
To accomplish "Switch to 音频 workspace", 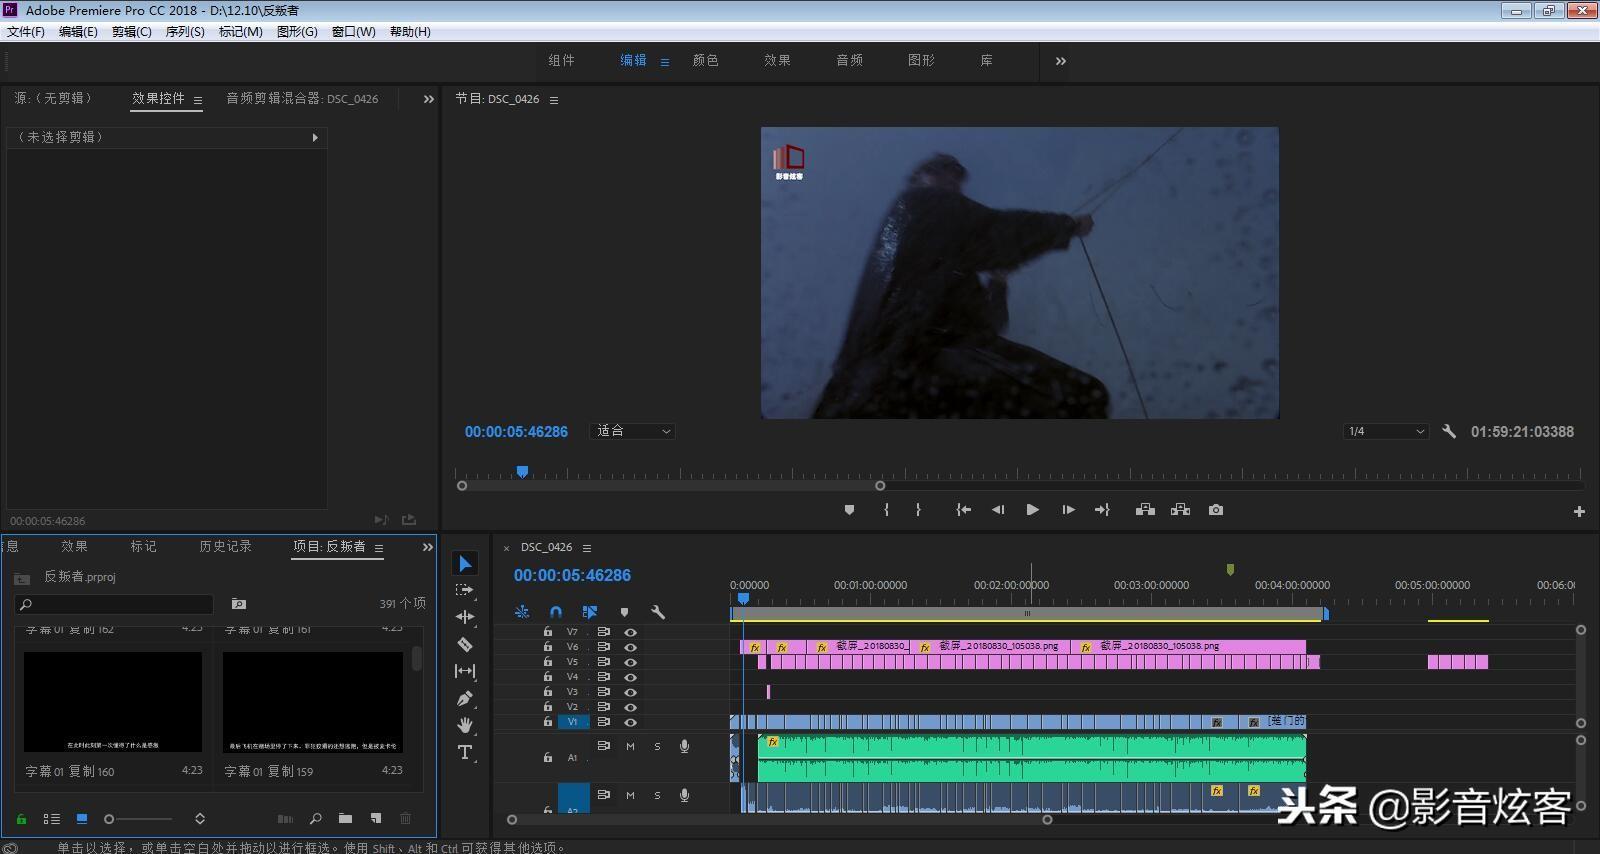I will [x=849, y=61].
